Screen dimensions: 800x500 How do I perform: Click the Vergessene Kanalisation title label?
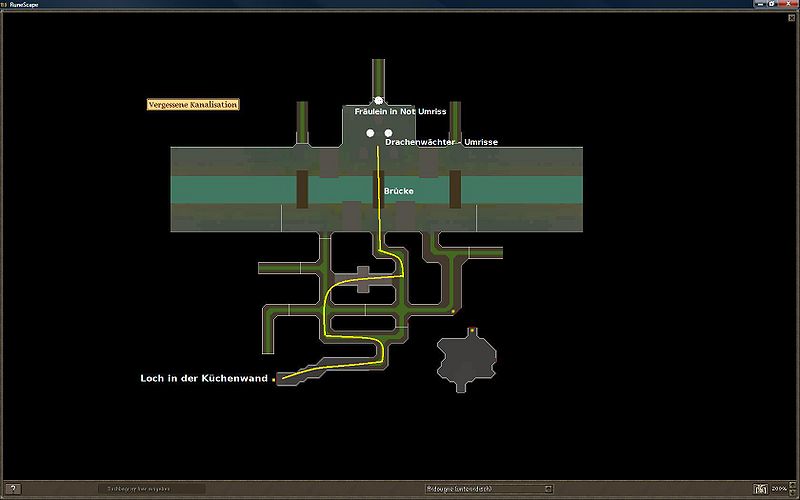point(192,104)
